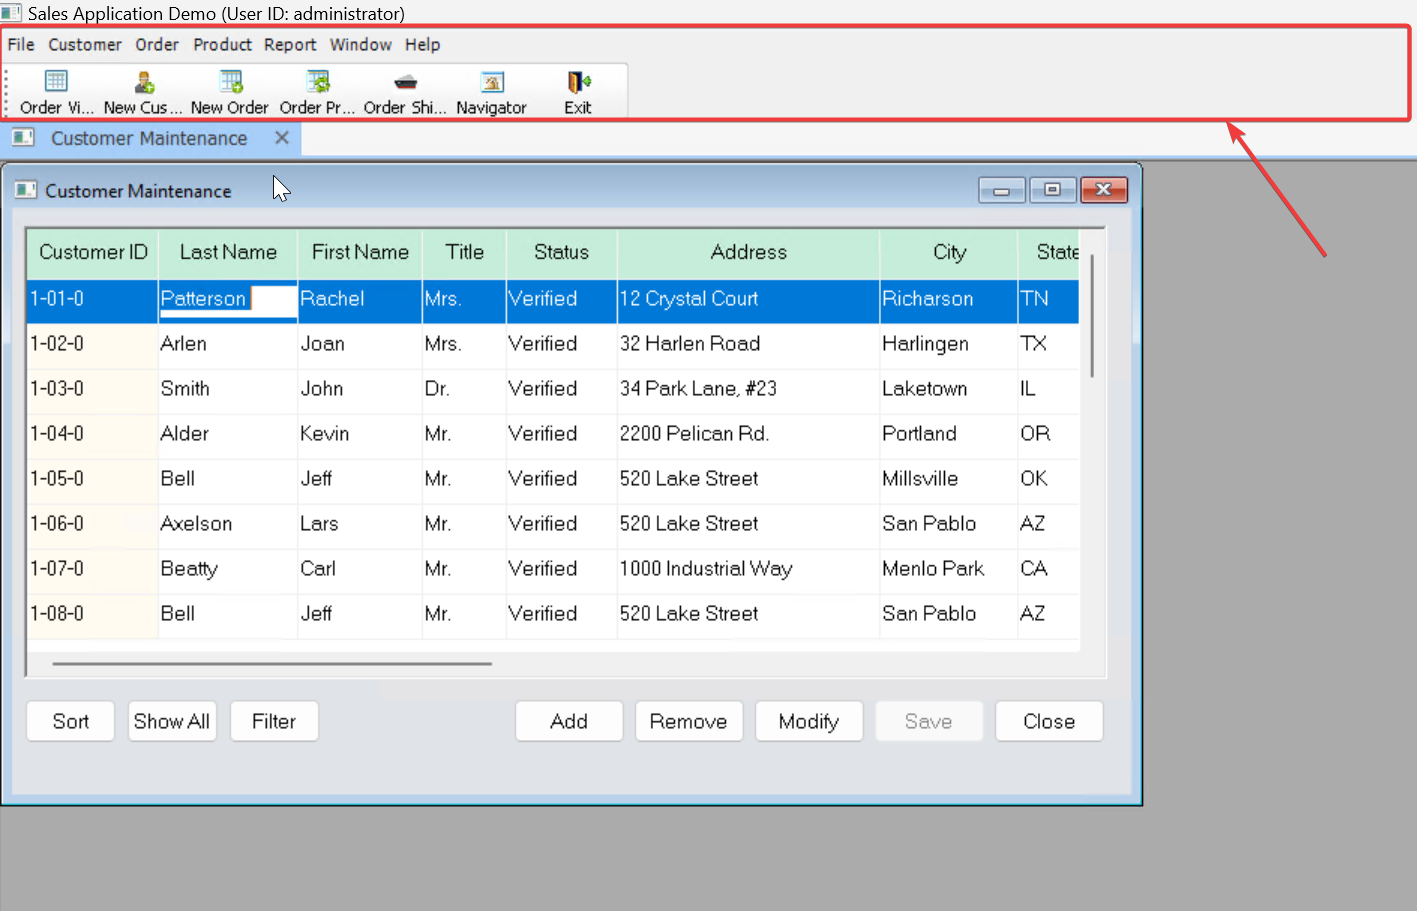Maximize the Customer Maintenance inner window
This screenshot has height=911, width=1417.
[x=1052, y=190]
